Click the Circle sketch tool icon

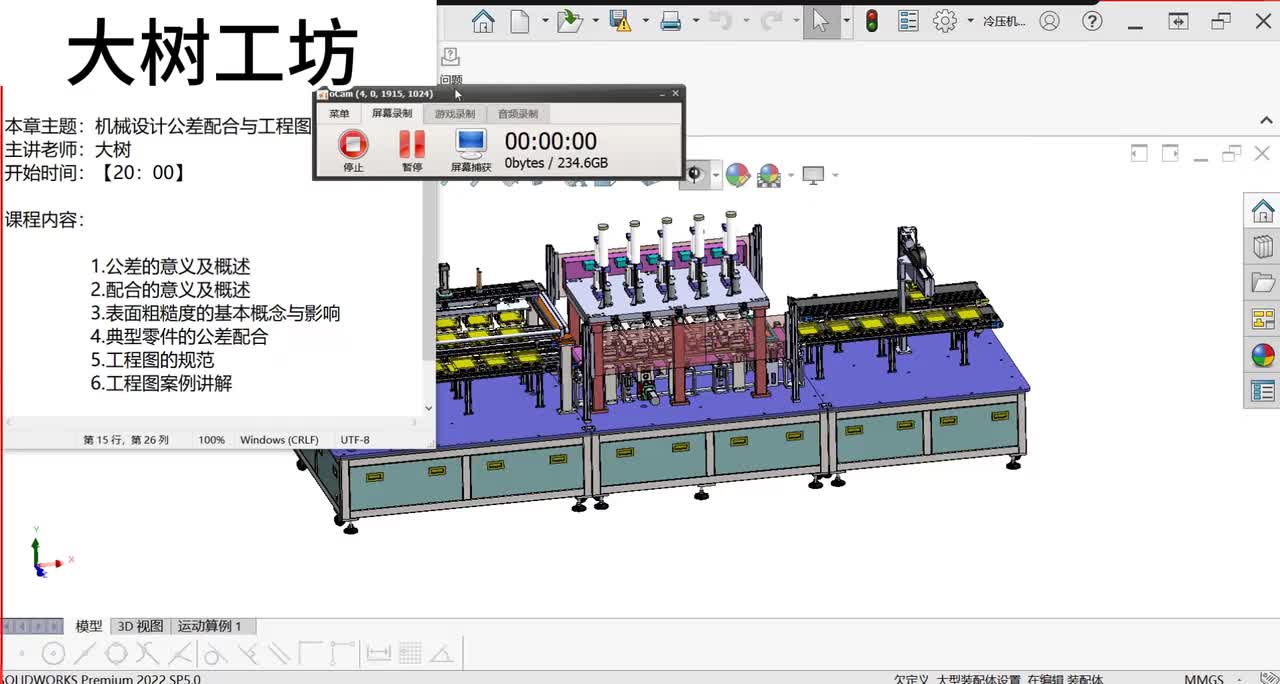(54, 654)
